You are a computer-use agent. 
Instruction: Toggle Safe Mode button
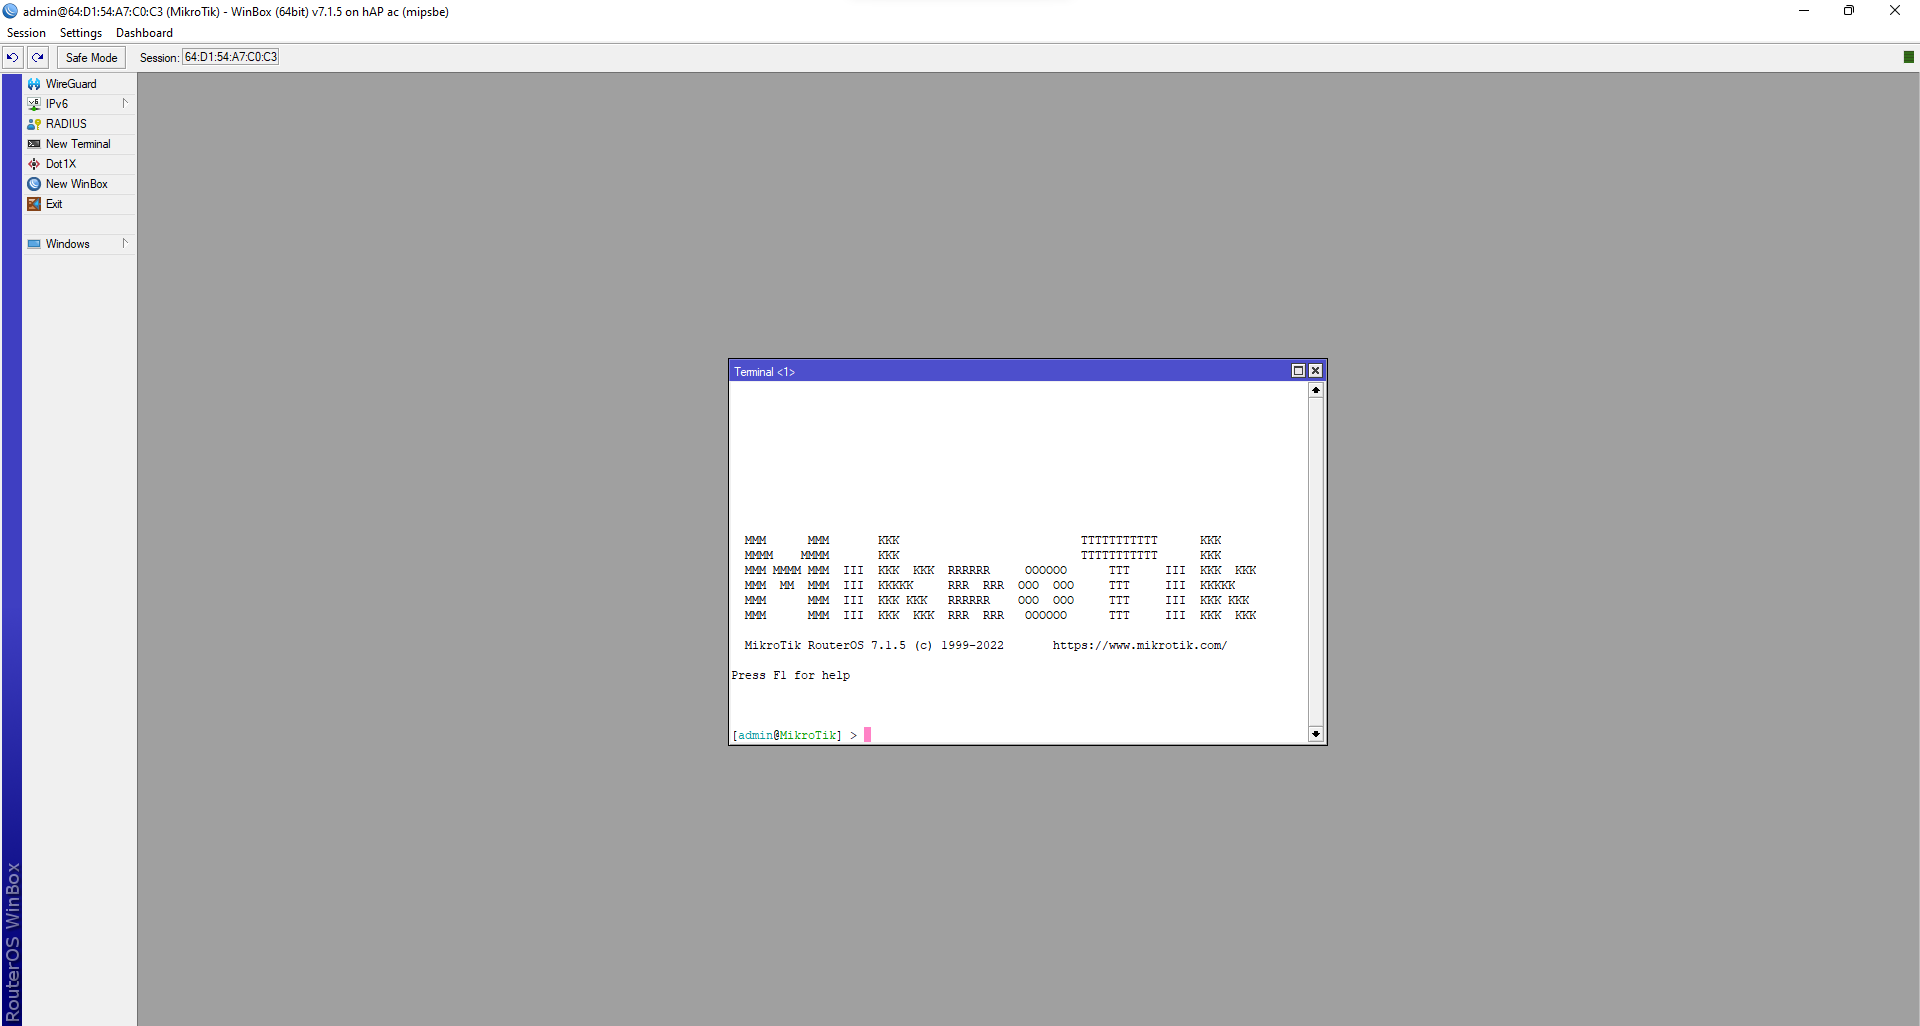91,57
